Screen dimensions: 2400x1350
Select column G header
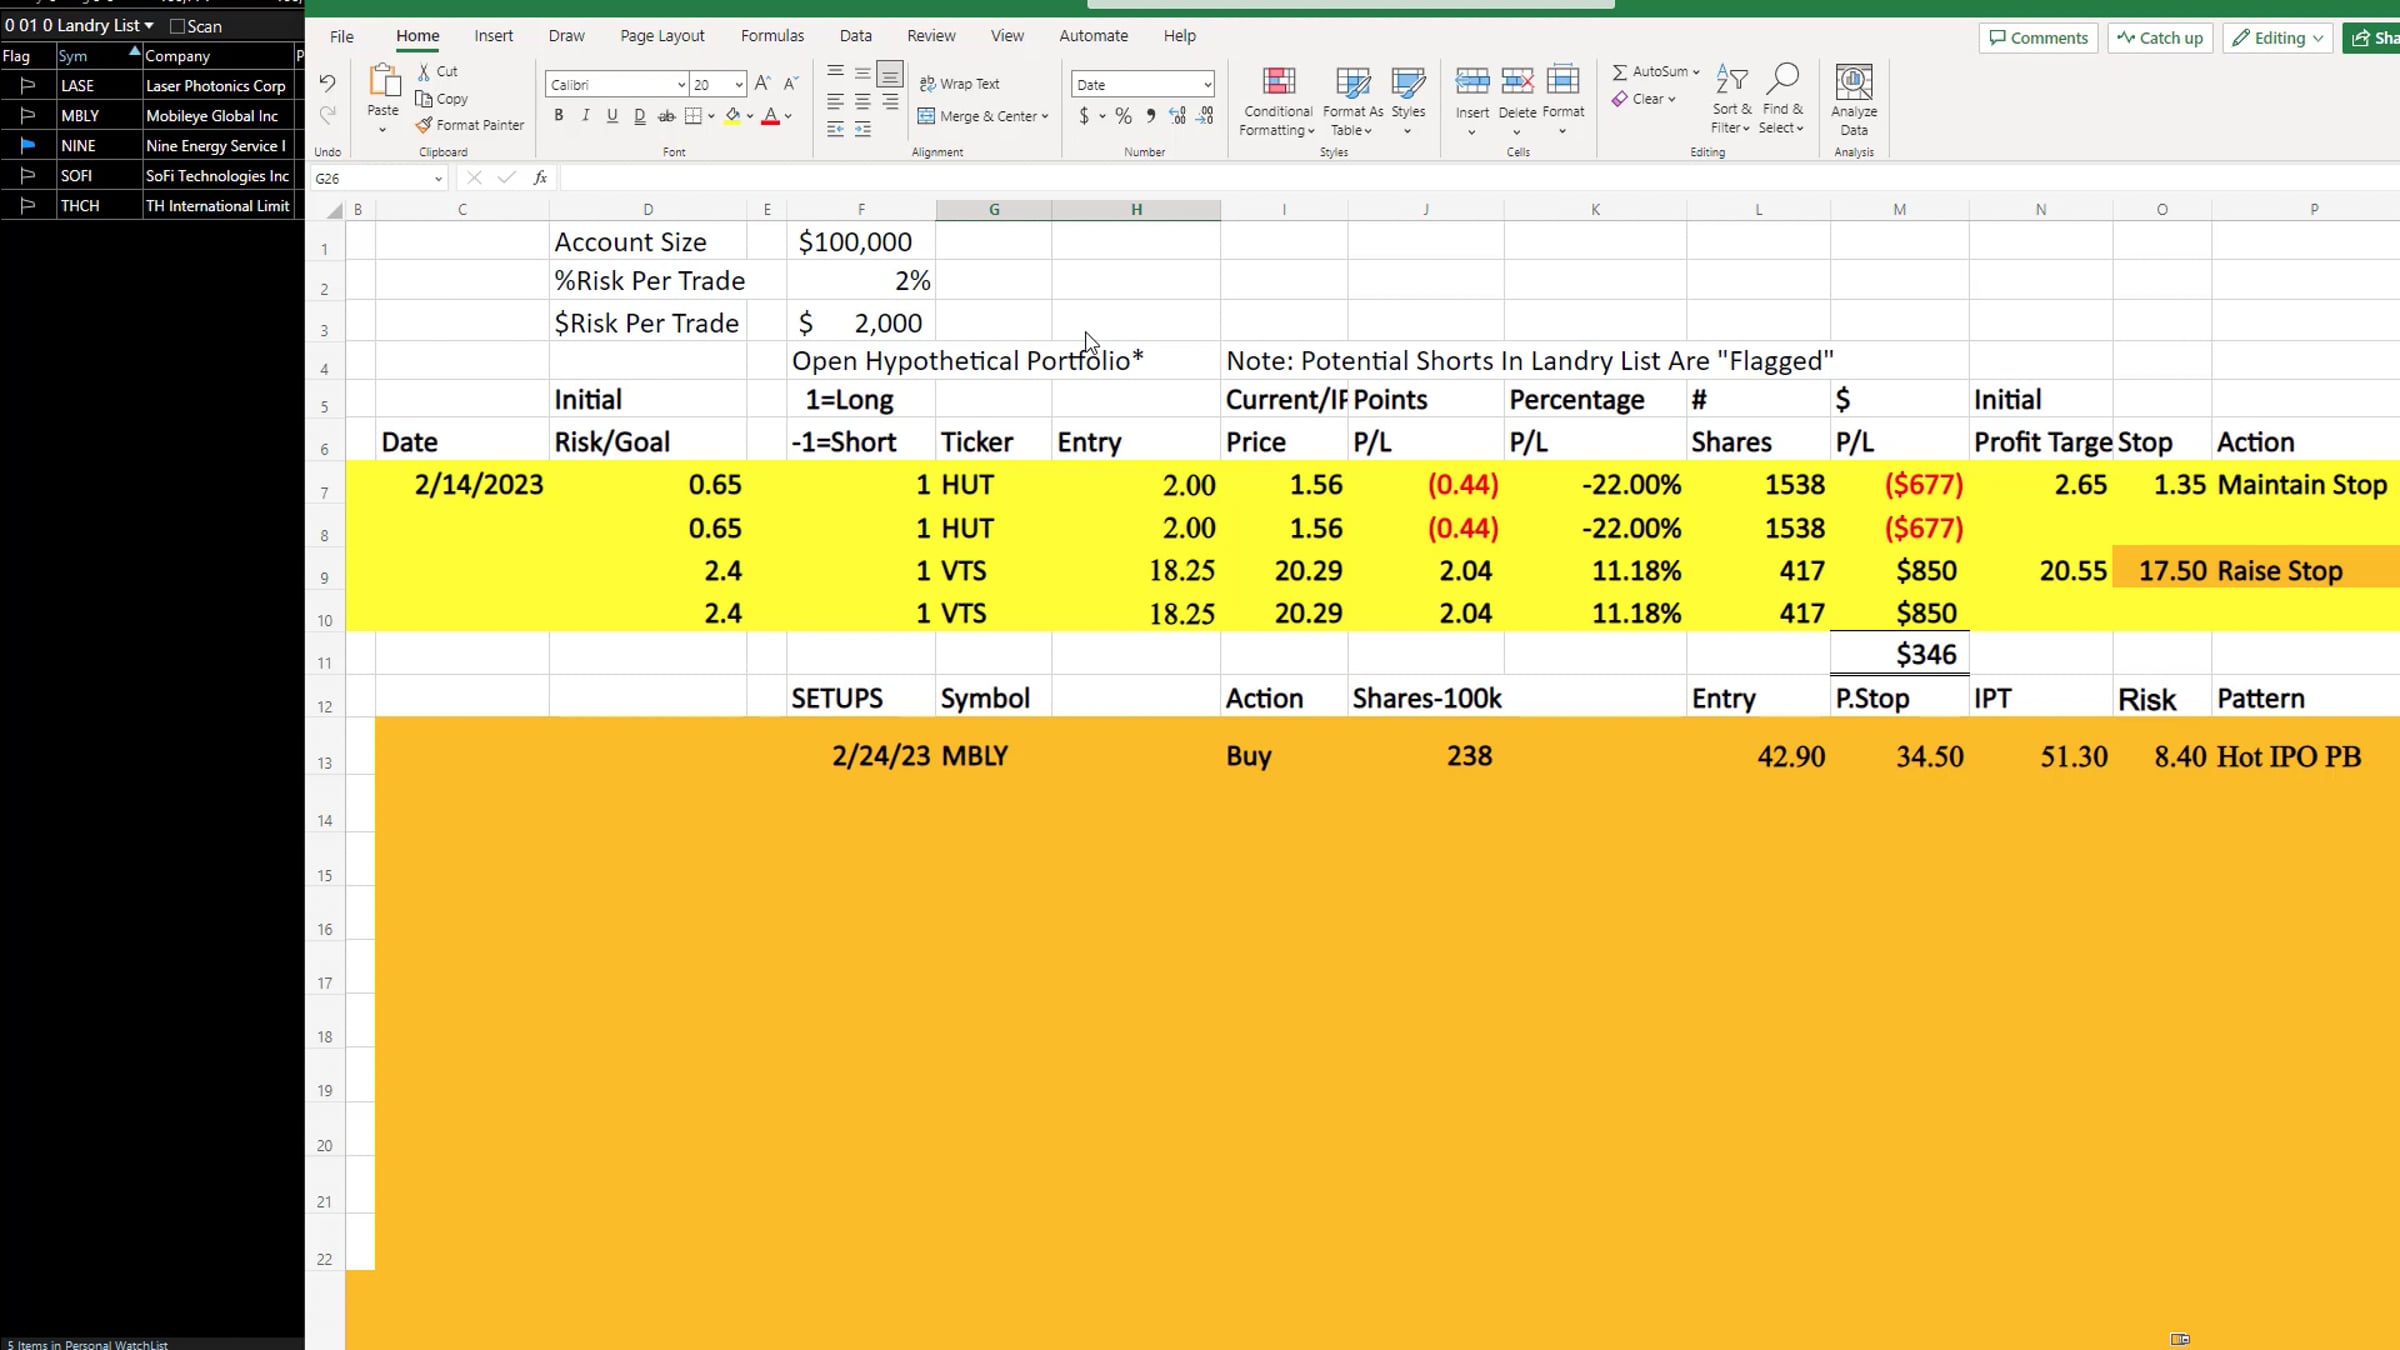(x=993, y=210)
